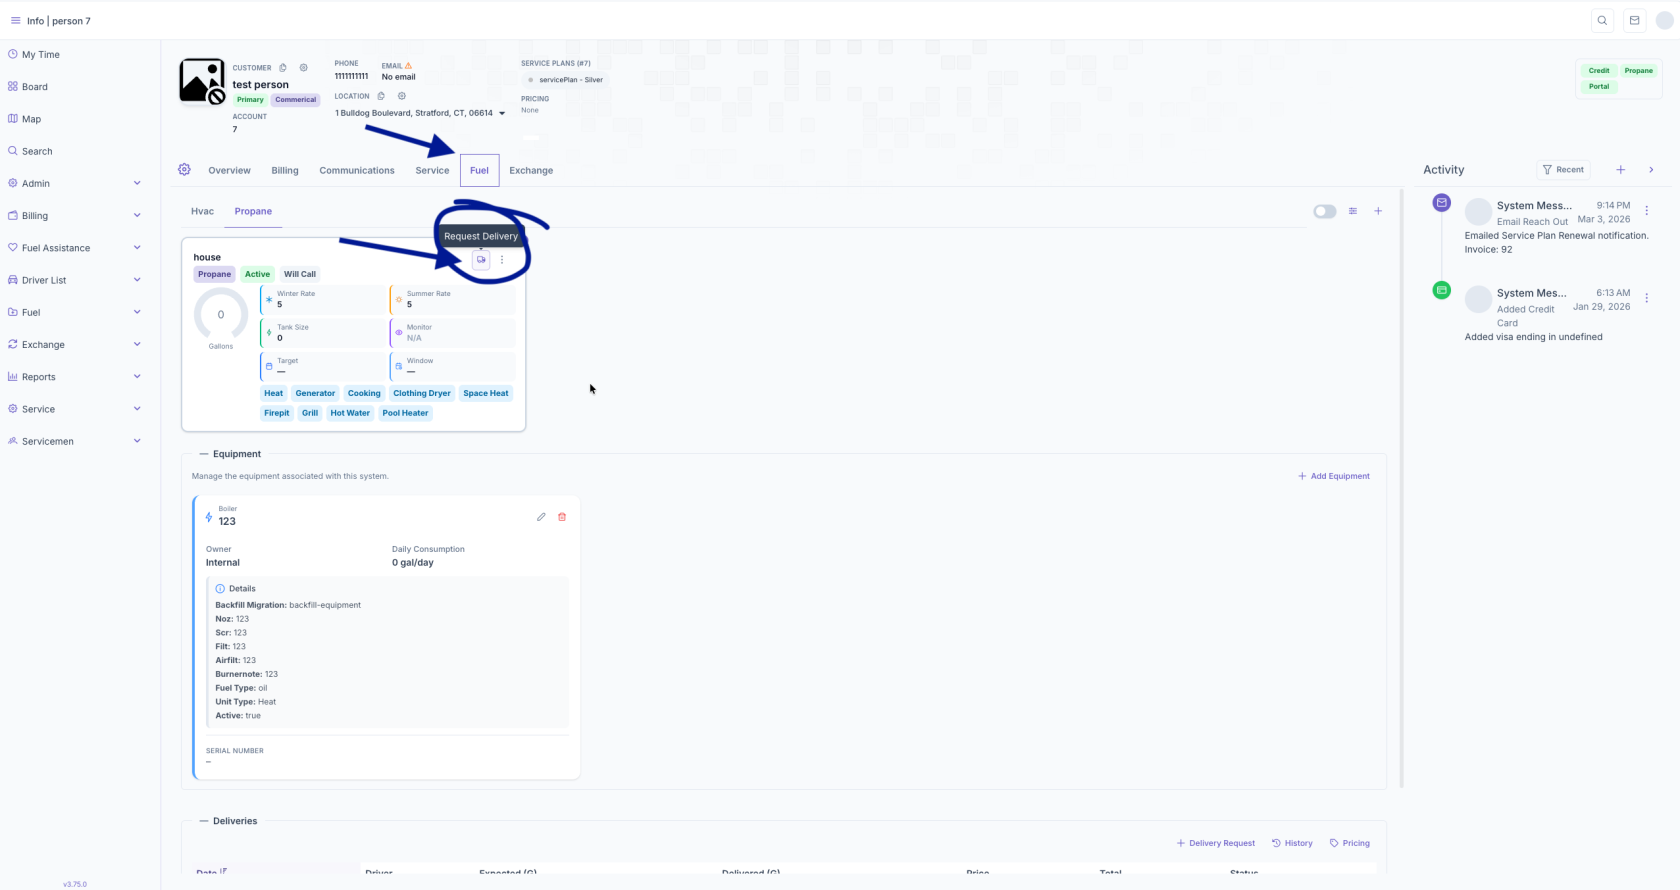
Task: Click the Request Delivery truck icon
Action: pos(481,260)
